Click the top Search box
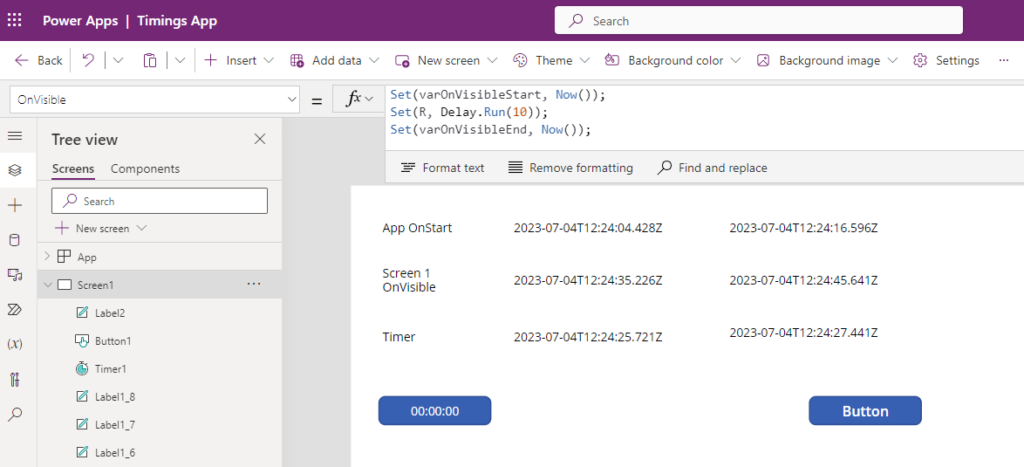1024x467 pixels. pos(758,20)
